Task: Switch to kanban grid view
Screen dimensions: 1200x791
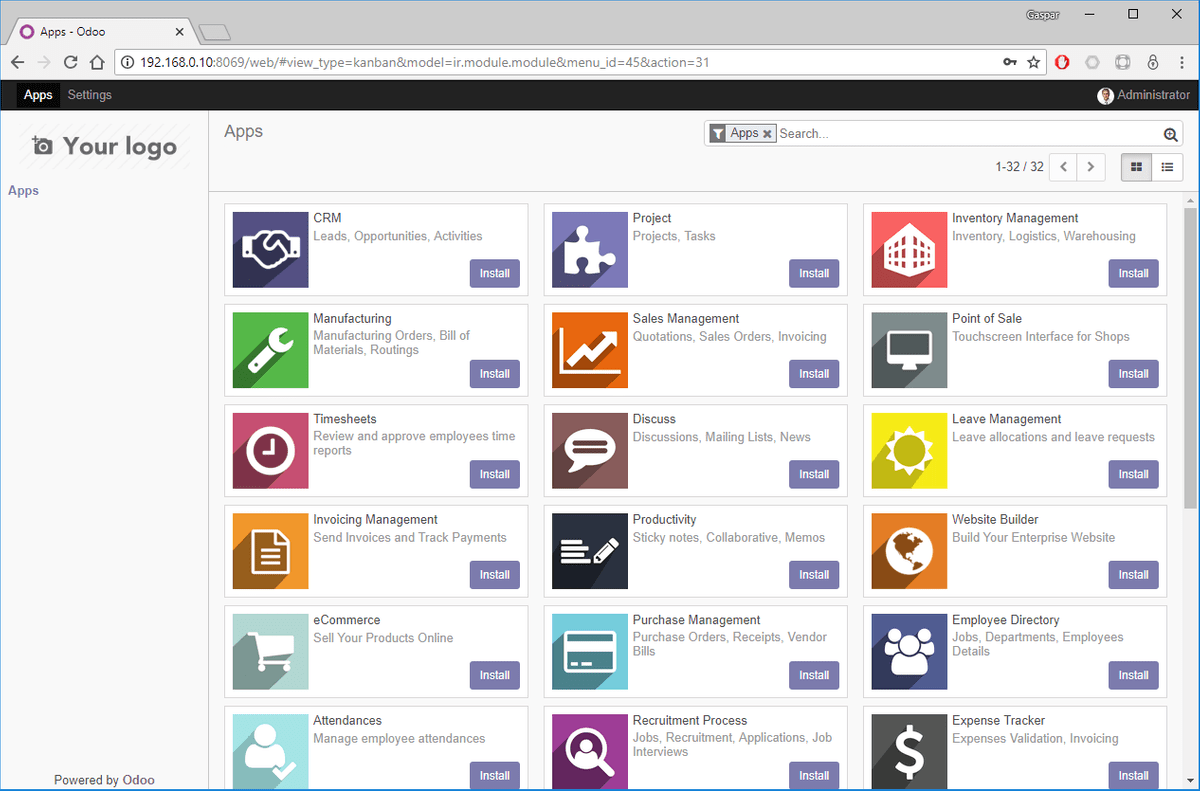Action: click(x=1136, y=167)
